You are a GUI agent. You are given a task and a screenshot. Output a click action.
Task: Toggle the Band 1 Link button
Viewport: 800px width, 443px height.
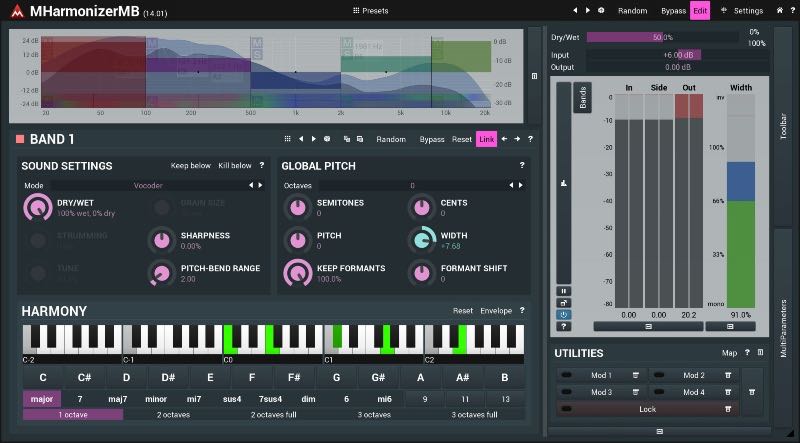tap(486, 139)
